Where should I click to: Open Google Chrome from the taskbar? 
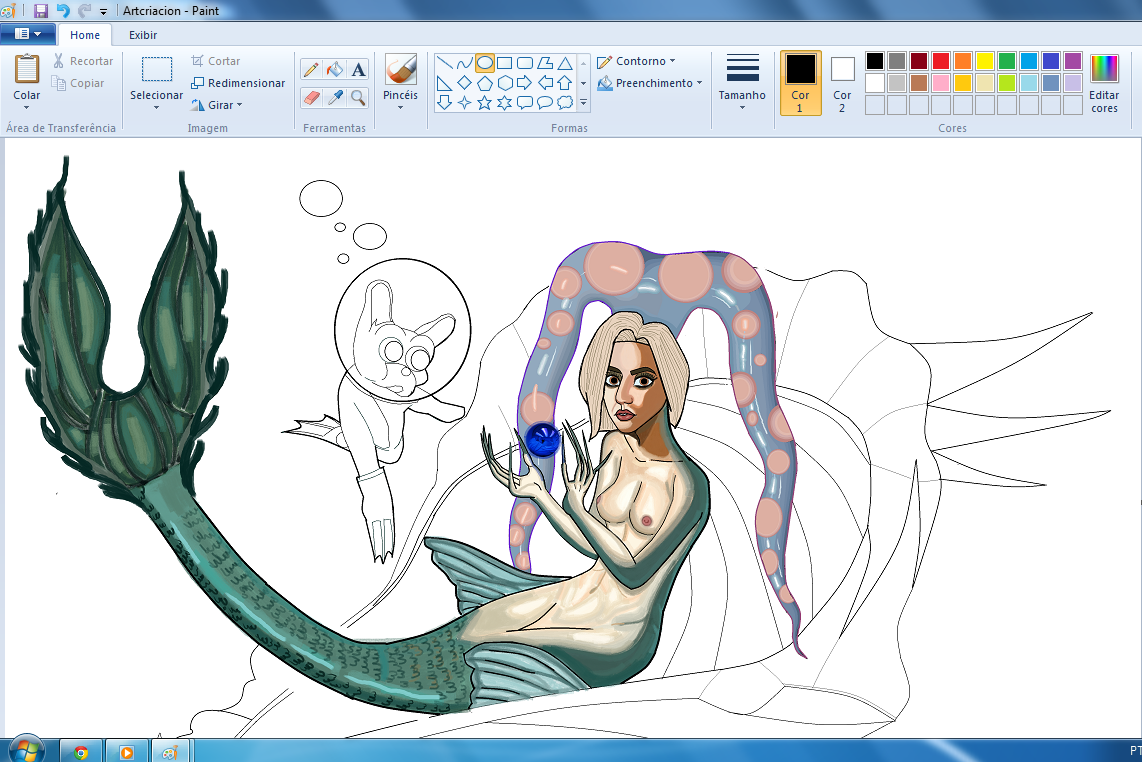pos(81,752)
